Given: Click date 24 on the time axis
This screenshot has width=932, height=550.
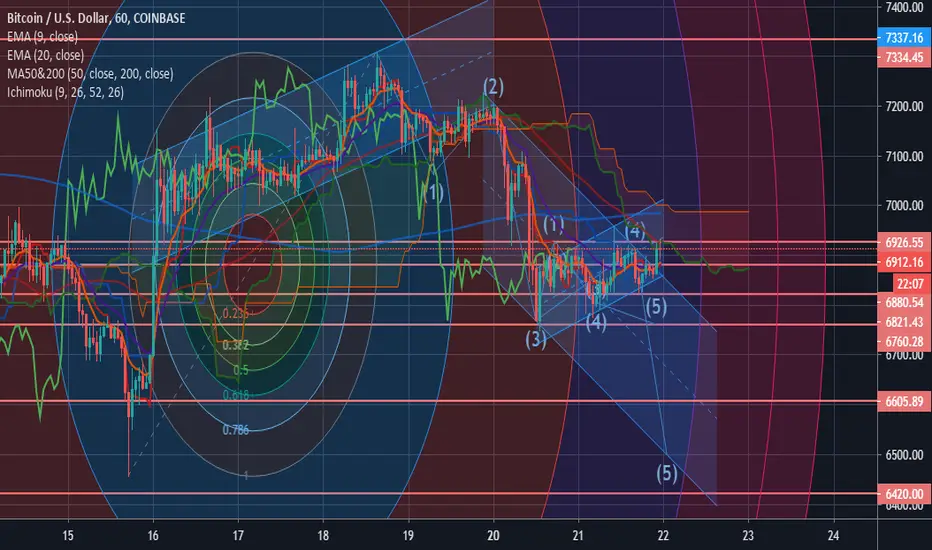Looking at the screenshot, I should pos(833,535).
